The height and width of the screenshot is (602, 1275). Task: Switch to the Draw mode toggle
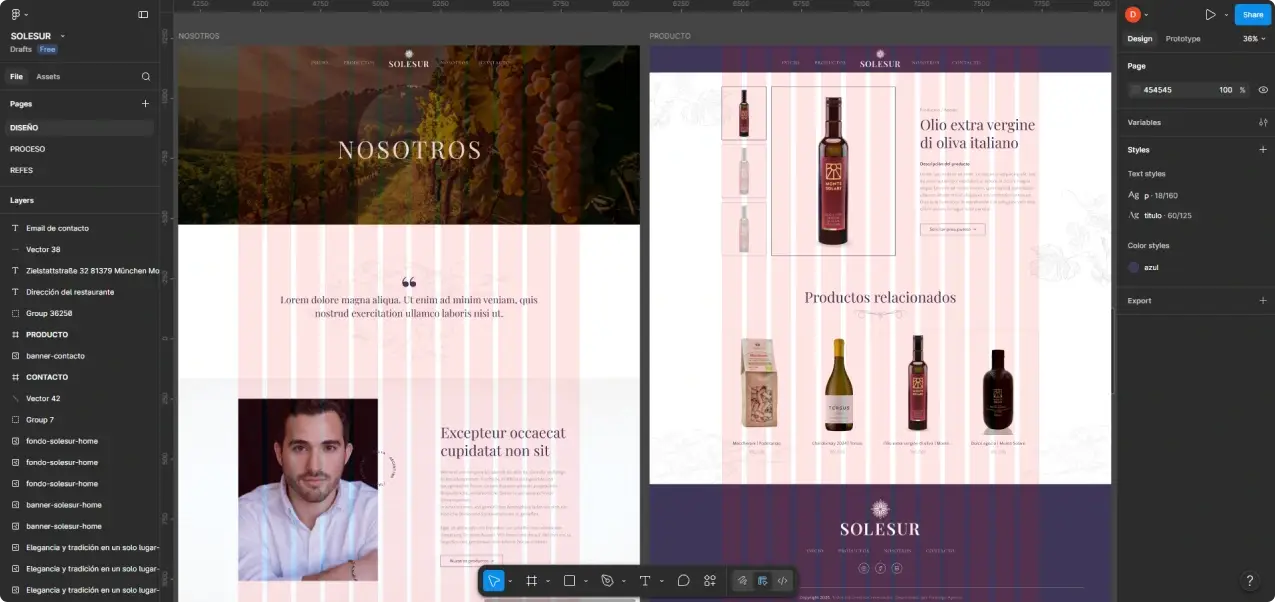[742, 581]
